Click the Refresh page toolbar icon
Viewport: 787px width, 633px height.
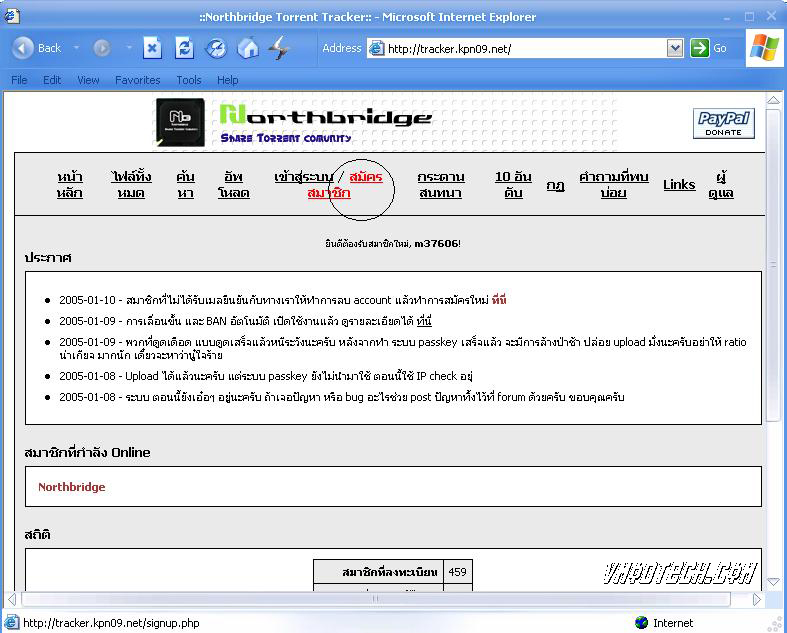coord(184,48)
